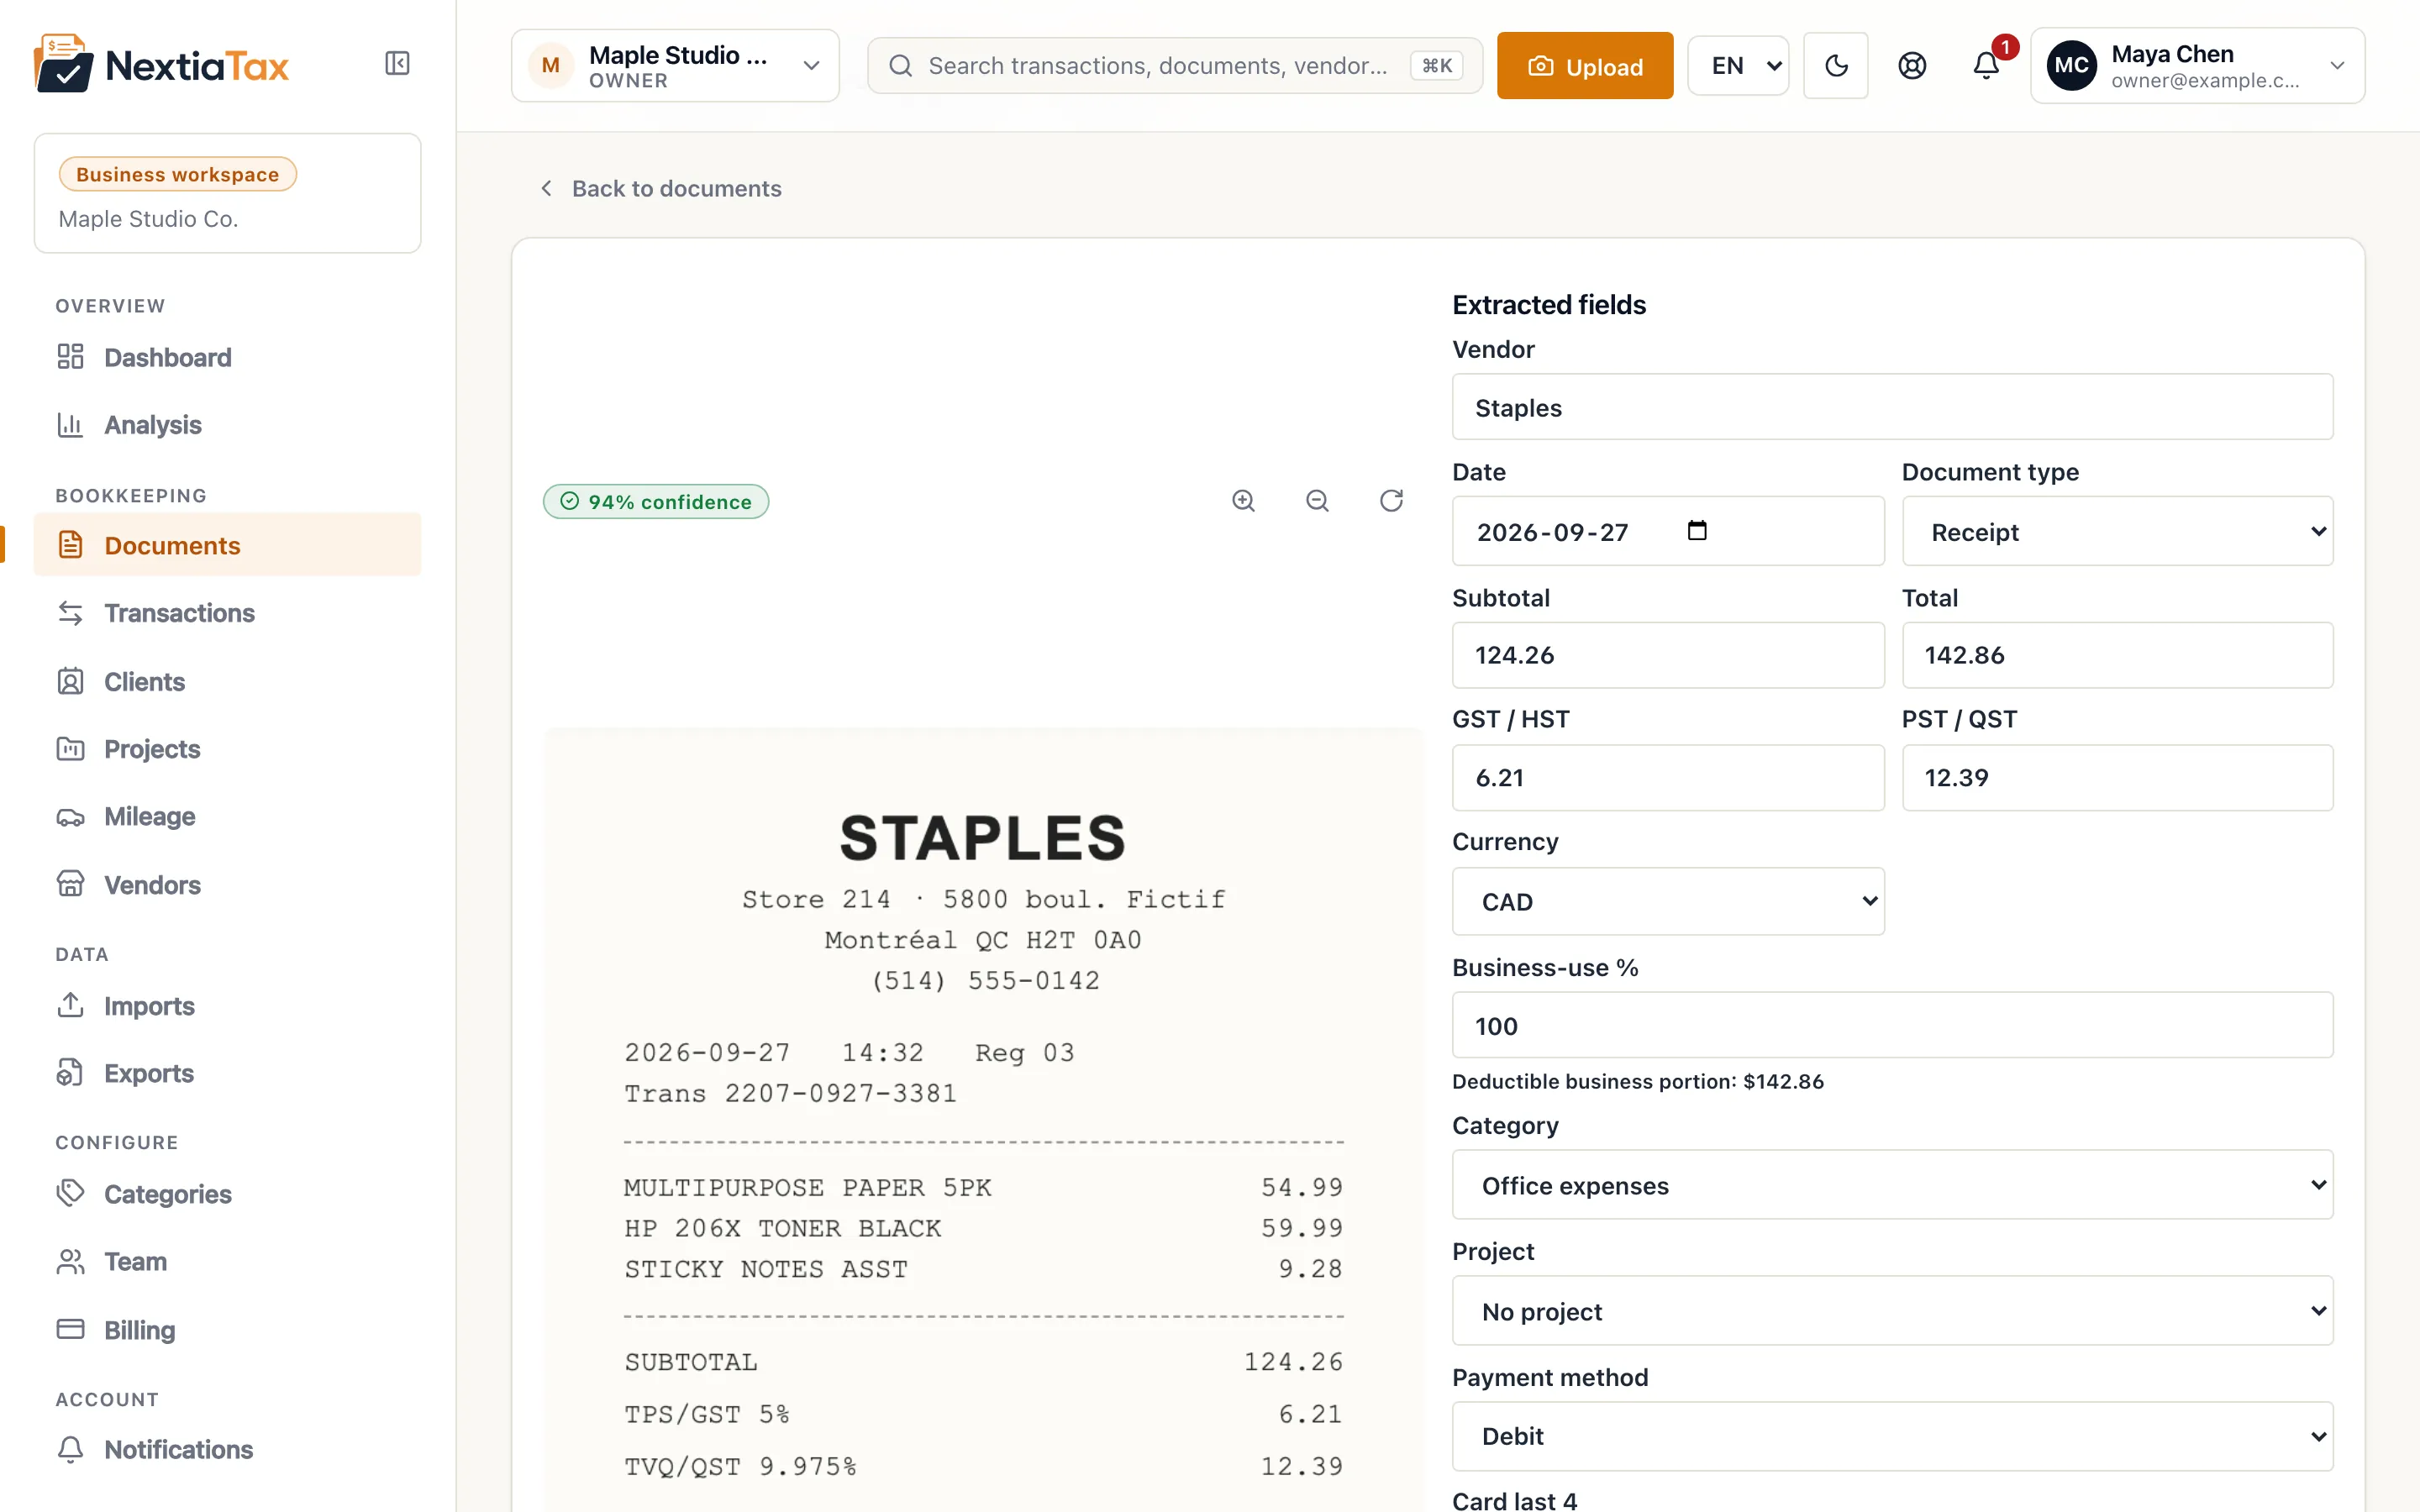Zoom in on receipt preview
This screenshot has height=1512, width=2420.
[x=1243, y=501]
